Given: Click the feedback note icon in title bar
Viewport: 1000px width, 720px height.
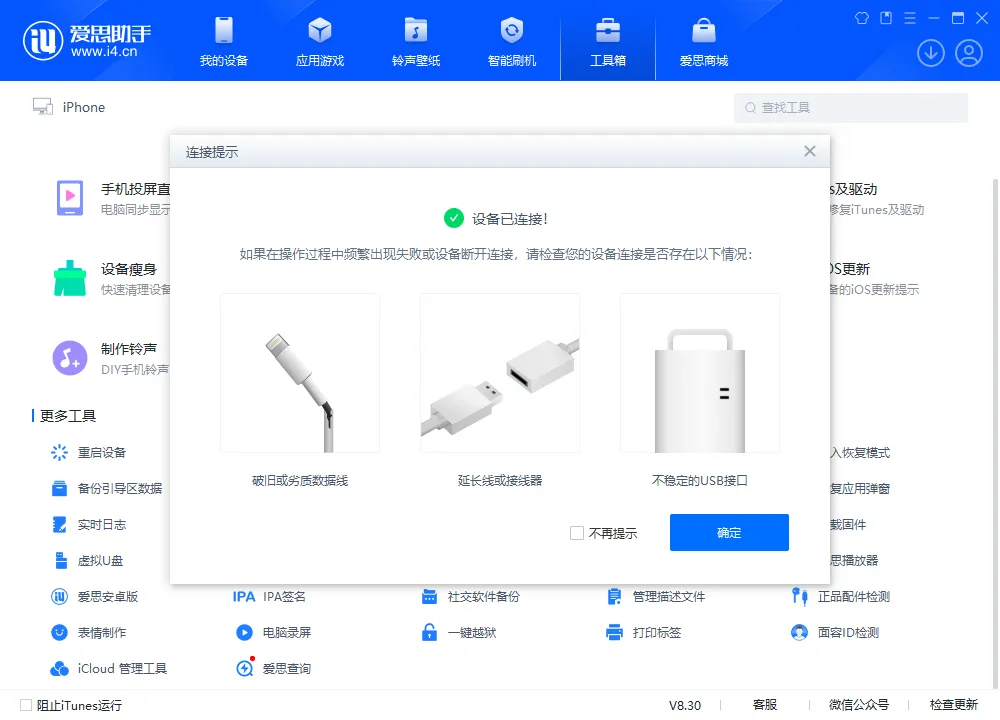Looking at the screenshot, I should pos(886,18).
